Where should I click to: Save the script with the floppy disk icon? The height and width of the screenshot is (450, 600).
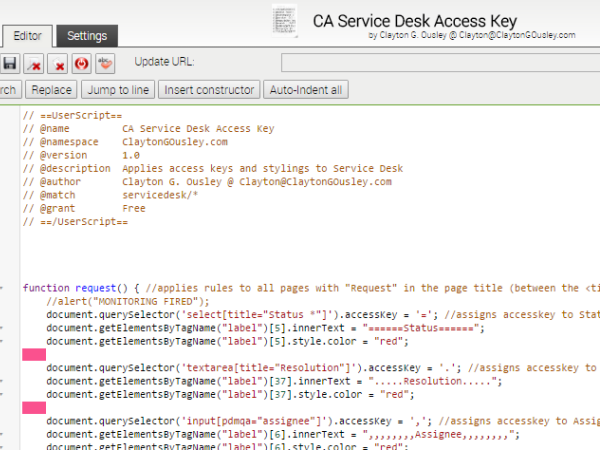point(9,63)
